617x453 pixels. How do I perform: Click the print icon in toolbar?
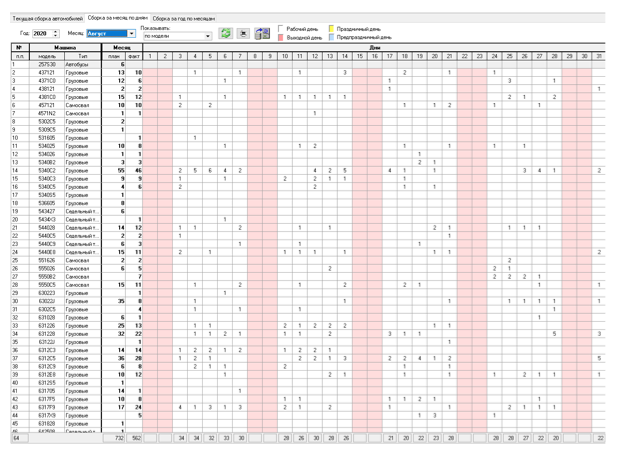pos(243,33)
